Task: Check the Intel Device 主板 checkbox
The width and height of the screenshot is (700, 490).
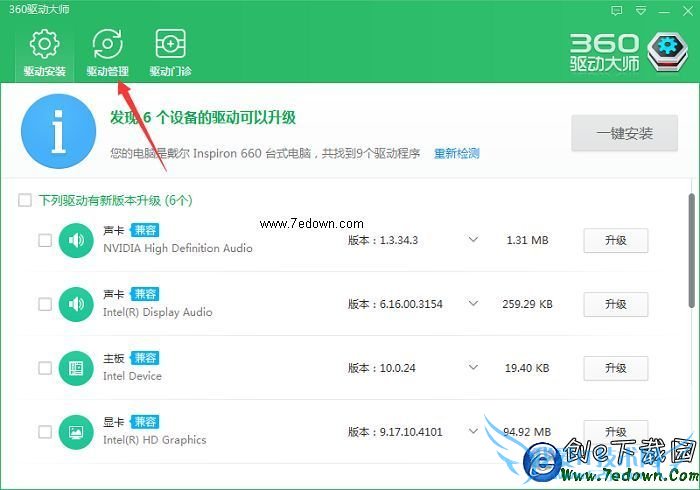Action: tap(45, 368)
